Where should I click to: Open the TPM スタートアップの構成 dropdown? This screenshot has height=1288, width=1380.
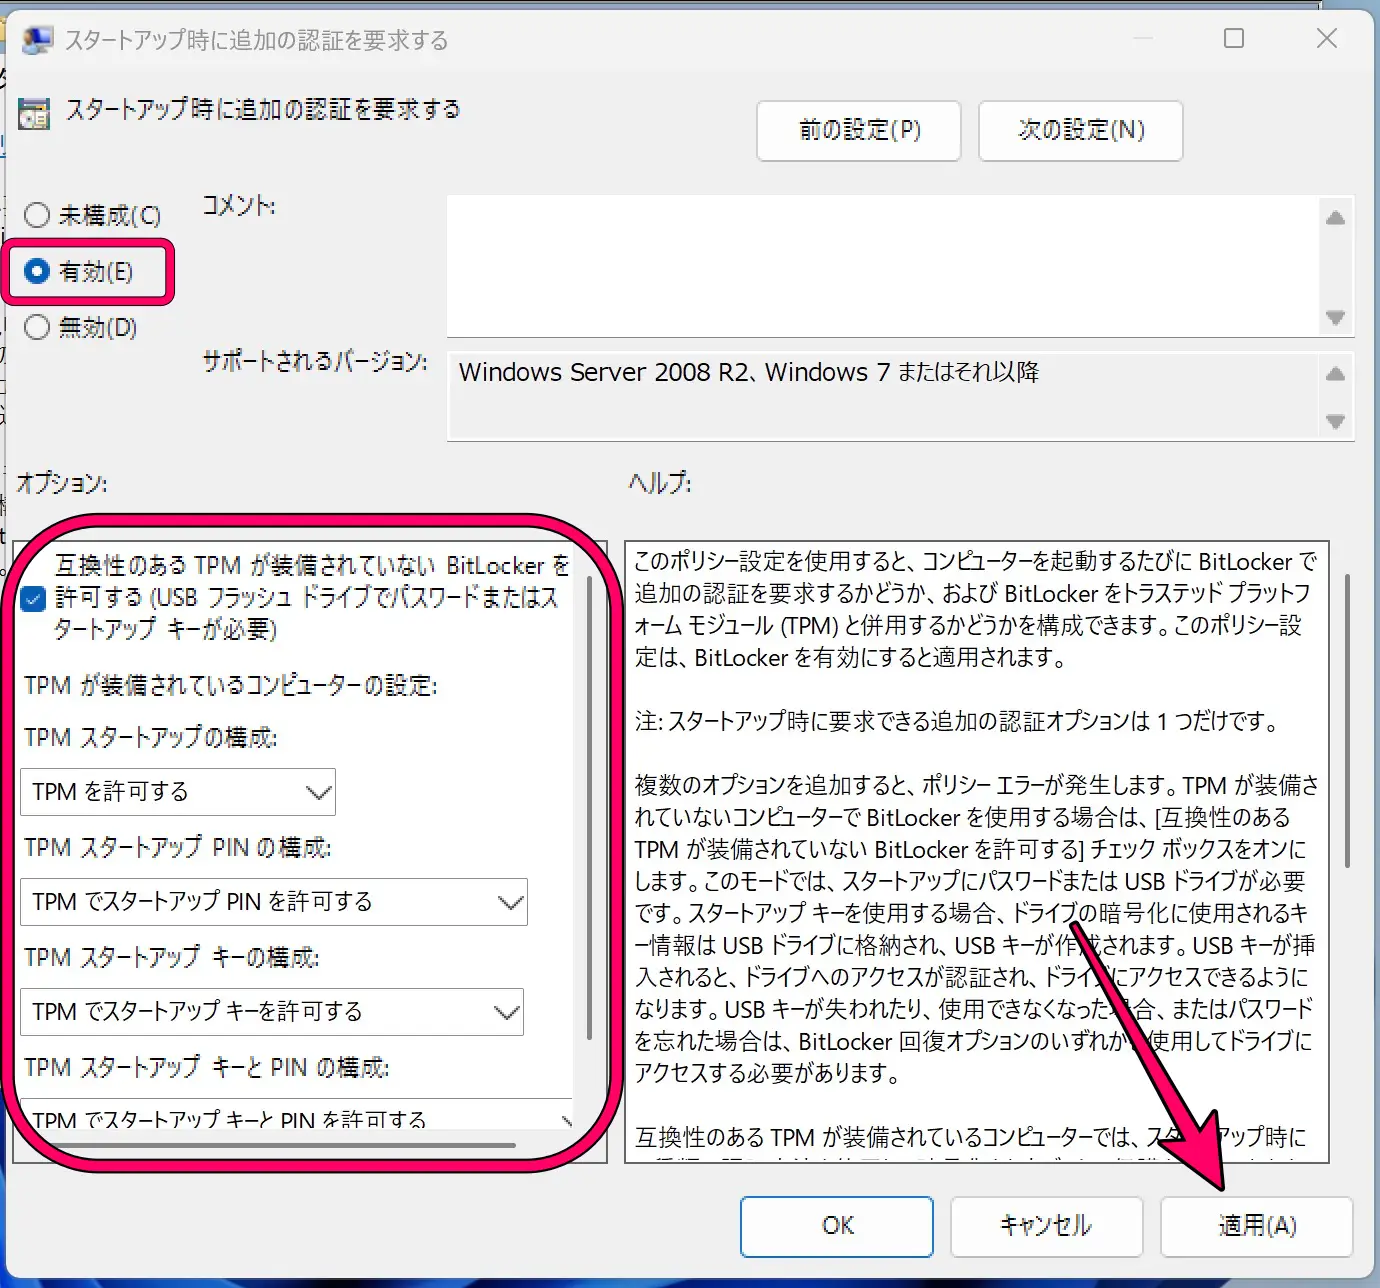pyautogui.click(x=178, y=792)
